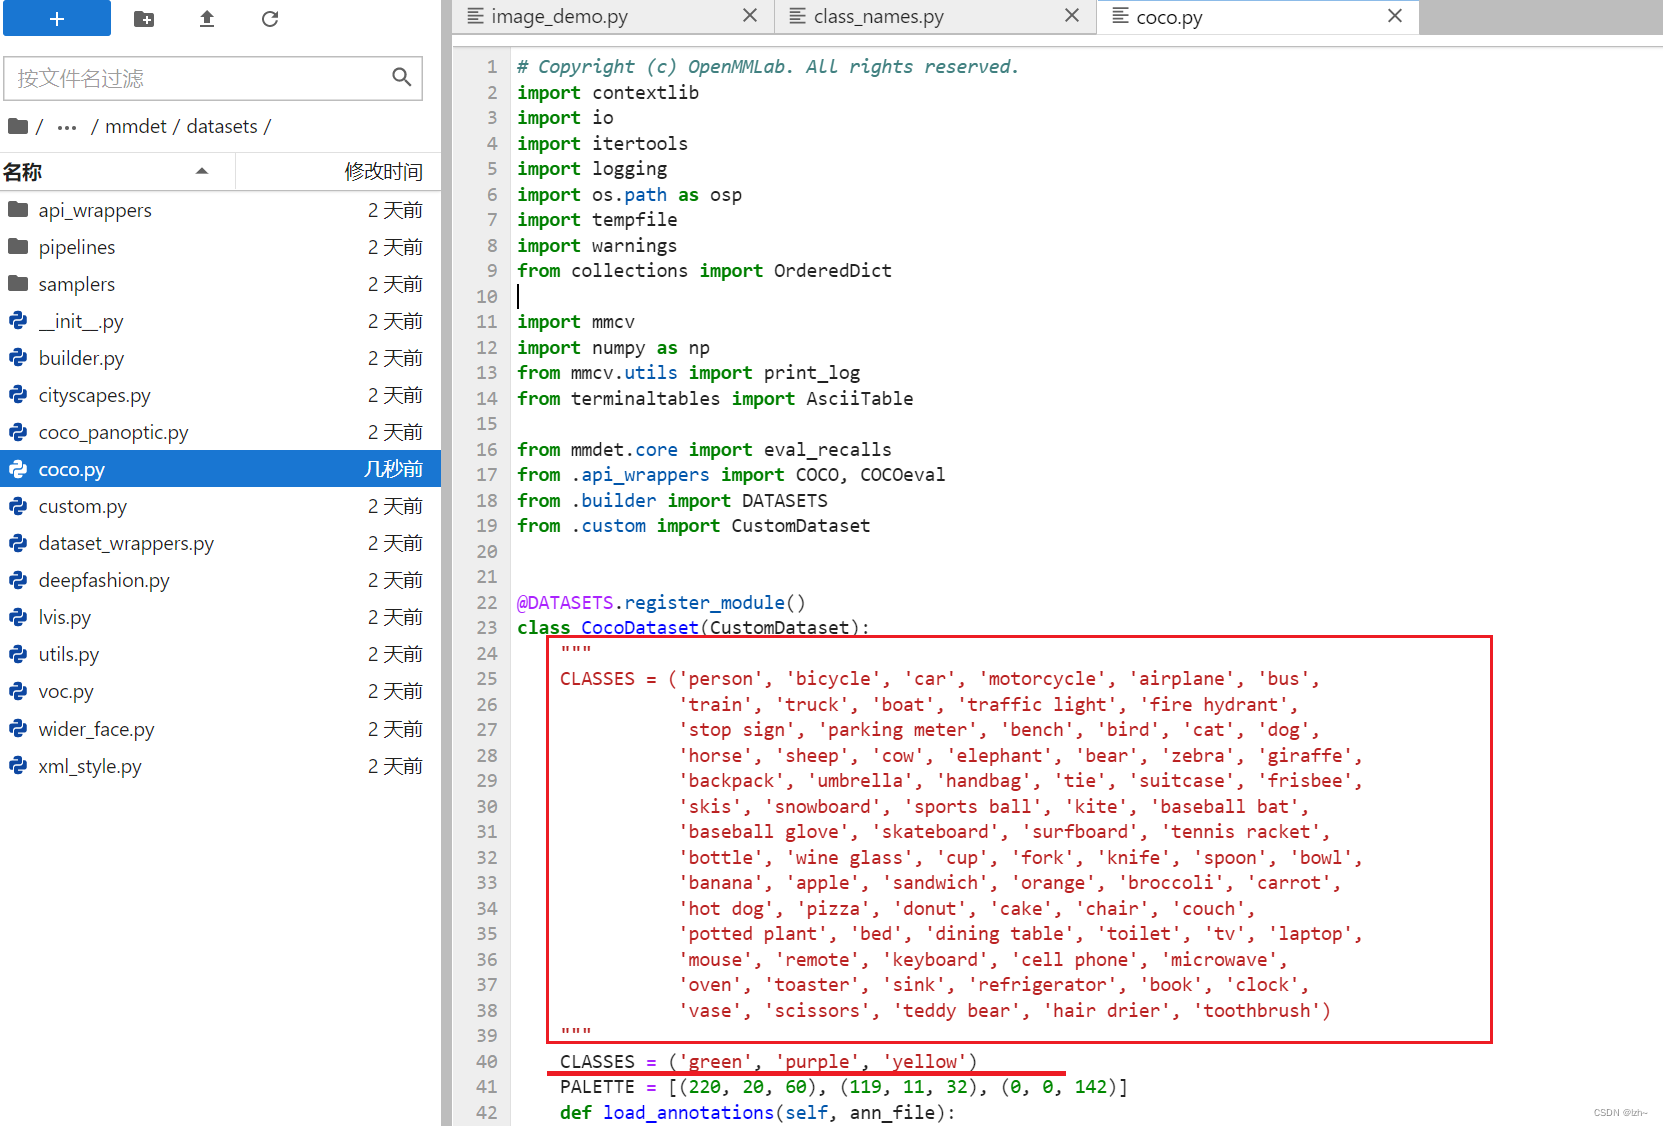Click the Python icon beside lvis.py
This screenshot has width=1663, height=1126.
[x=18, y=616]
